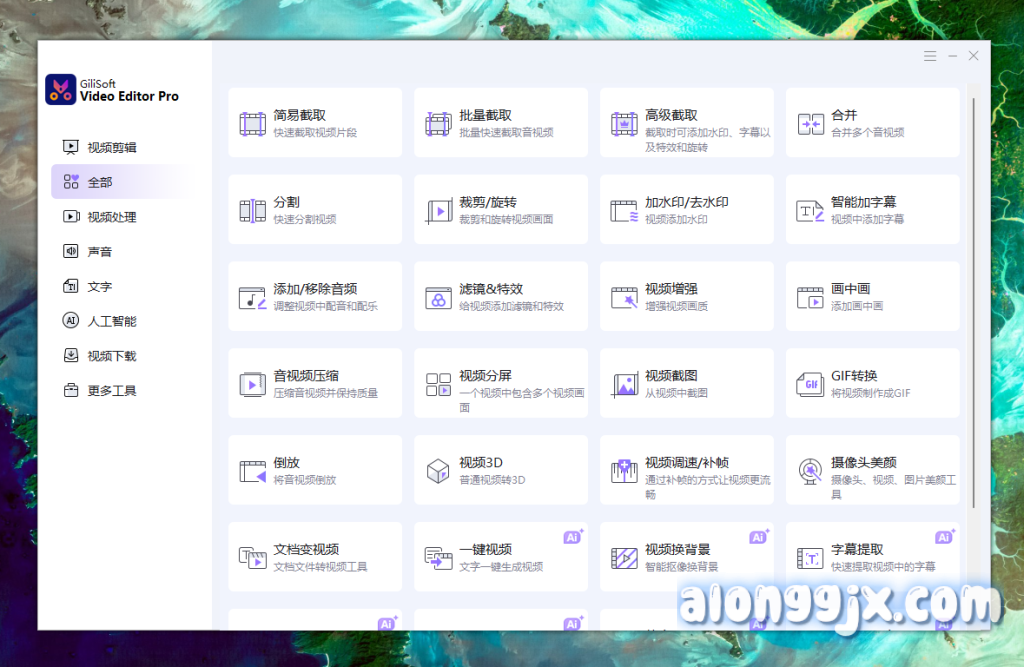The height and width of the screenshot is (667, 1024).
Task: Open the Filters & Effects (滤镜&特效) icon
Action: coord(438,298)
